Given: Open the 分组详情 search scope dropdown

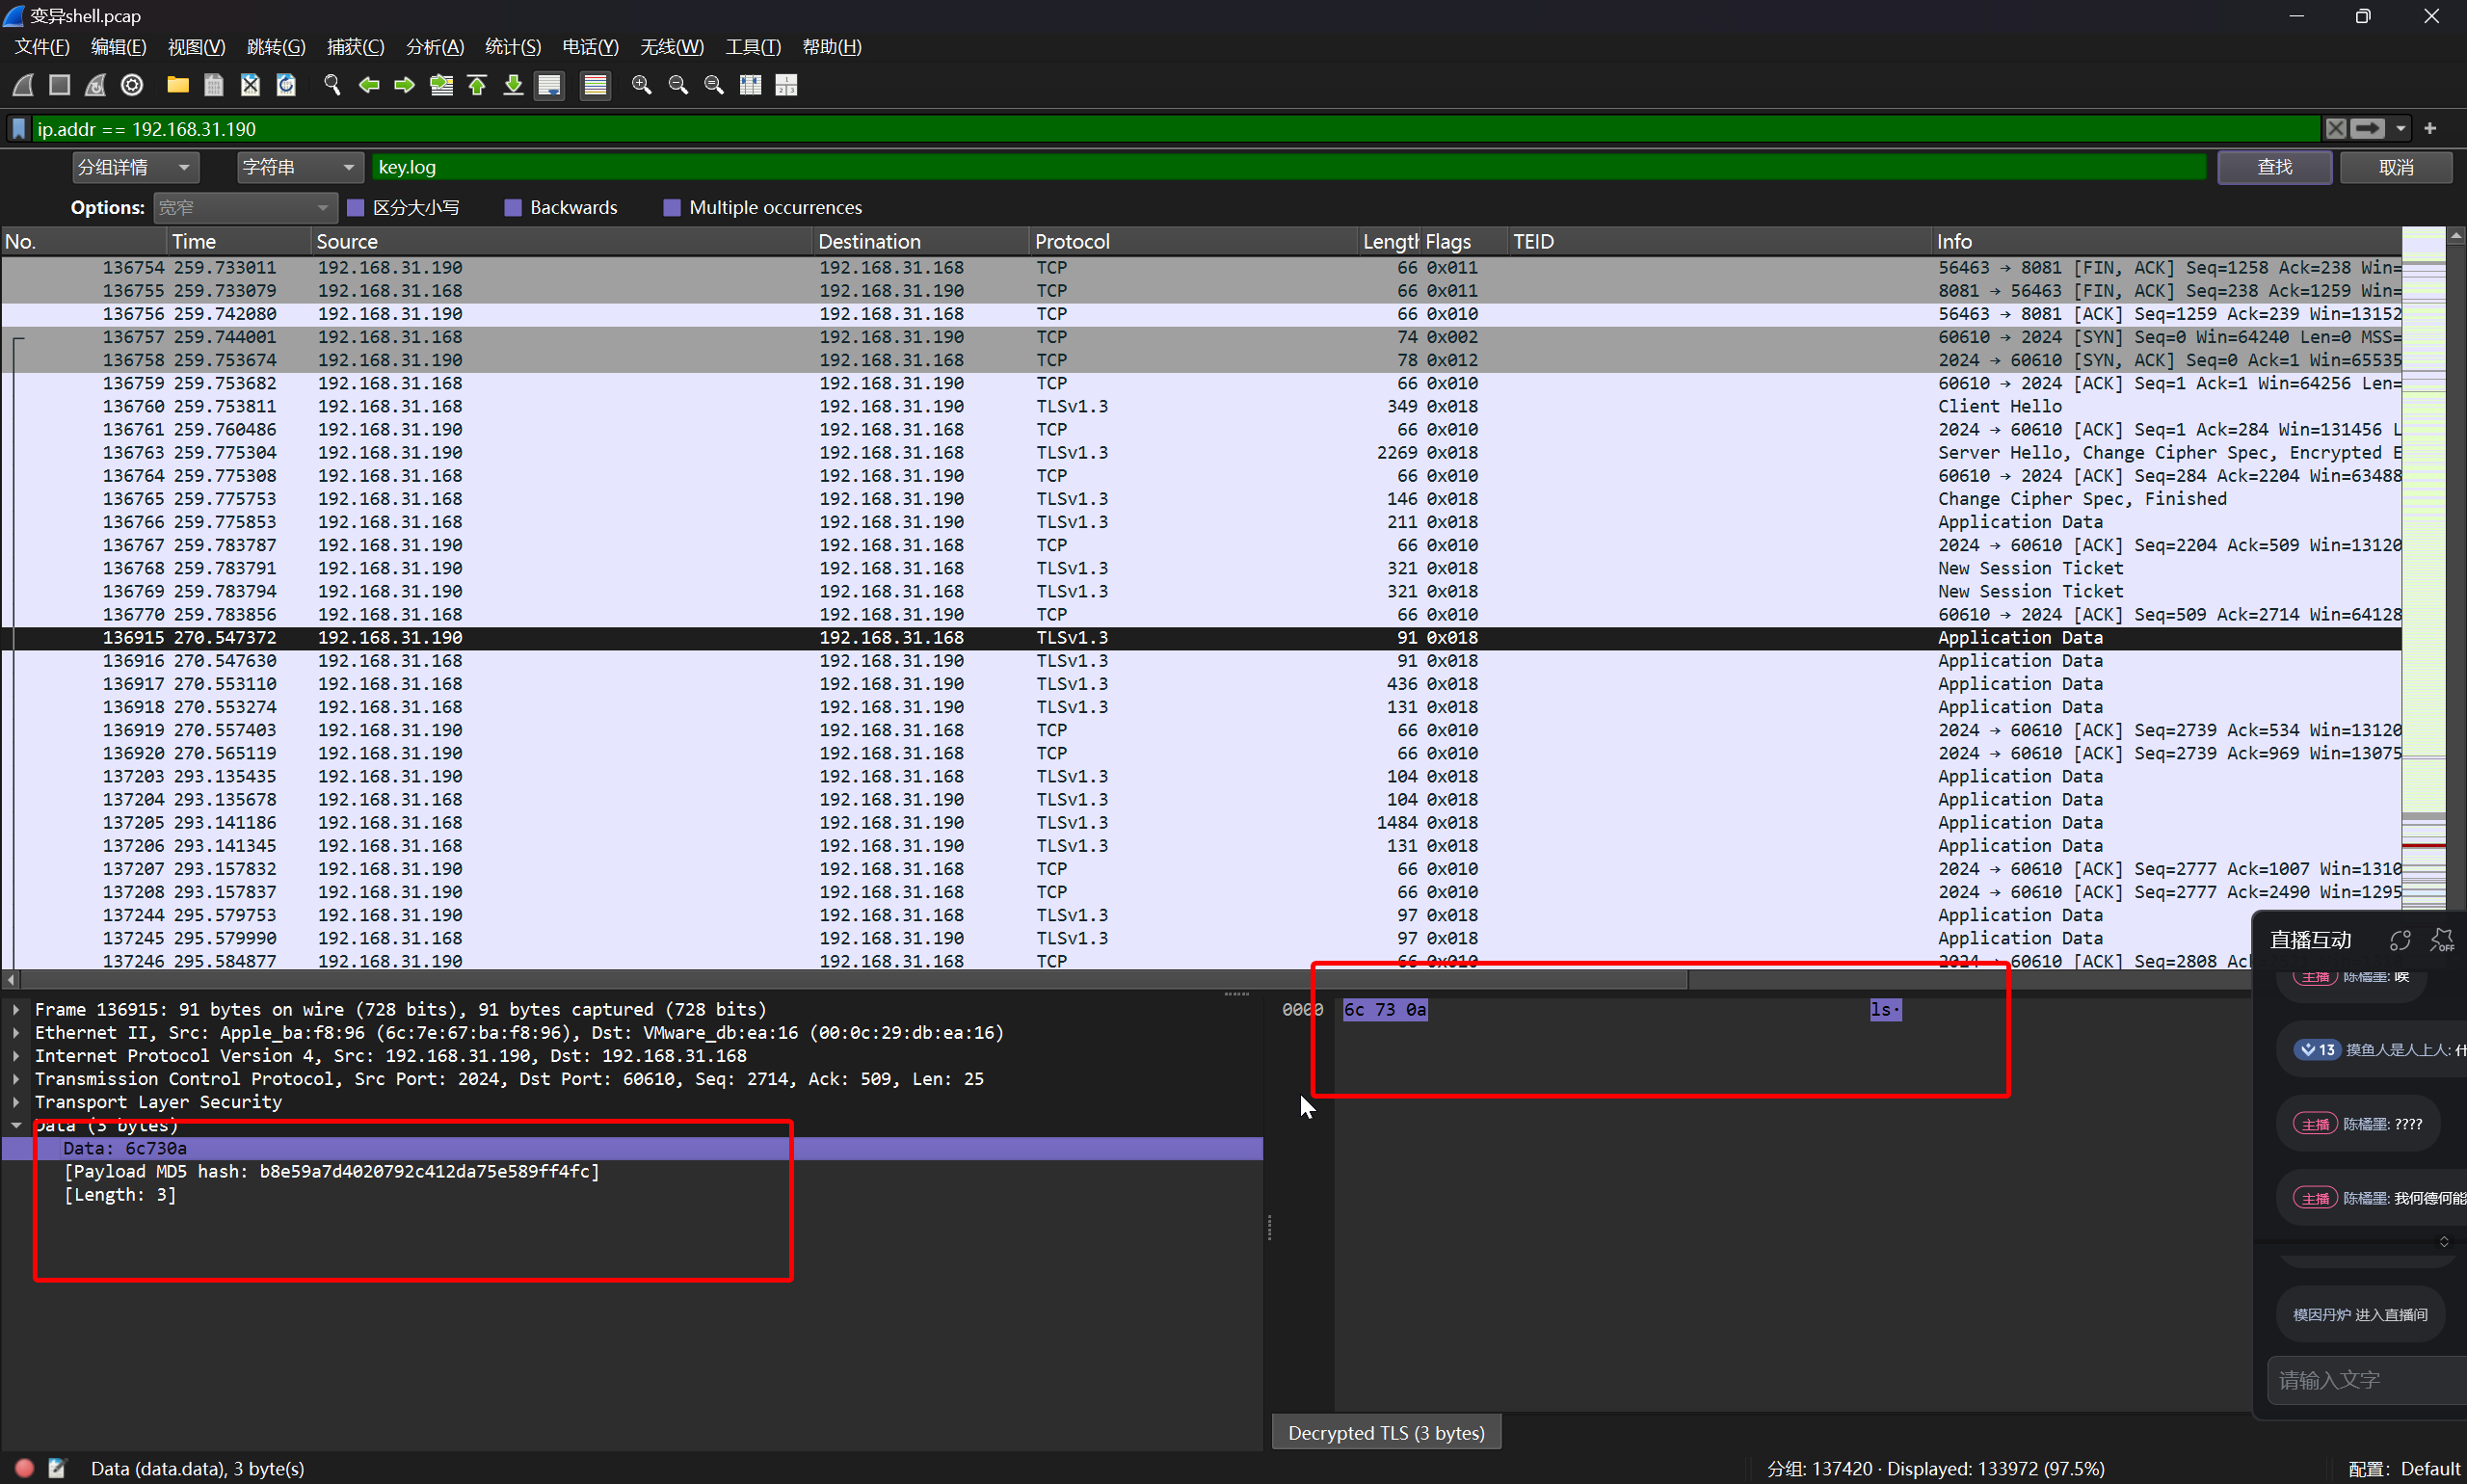Looking at the screenshot, I should (x=135, y=167).
